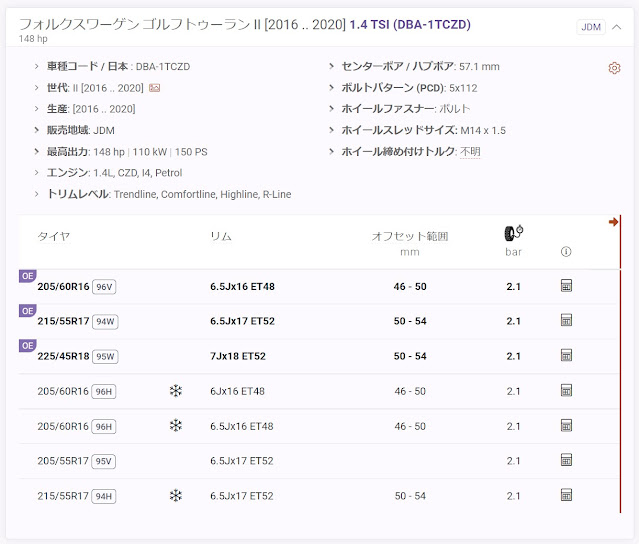Select tire size 205/60R16 in first OE row
This screenshot has height=544, width=639.
click(x=63, y=286)
